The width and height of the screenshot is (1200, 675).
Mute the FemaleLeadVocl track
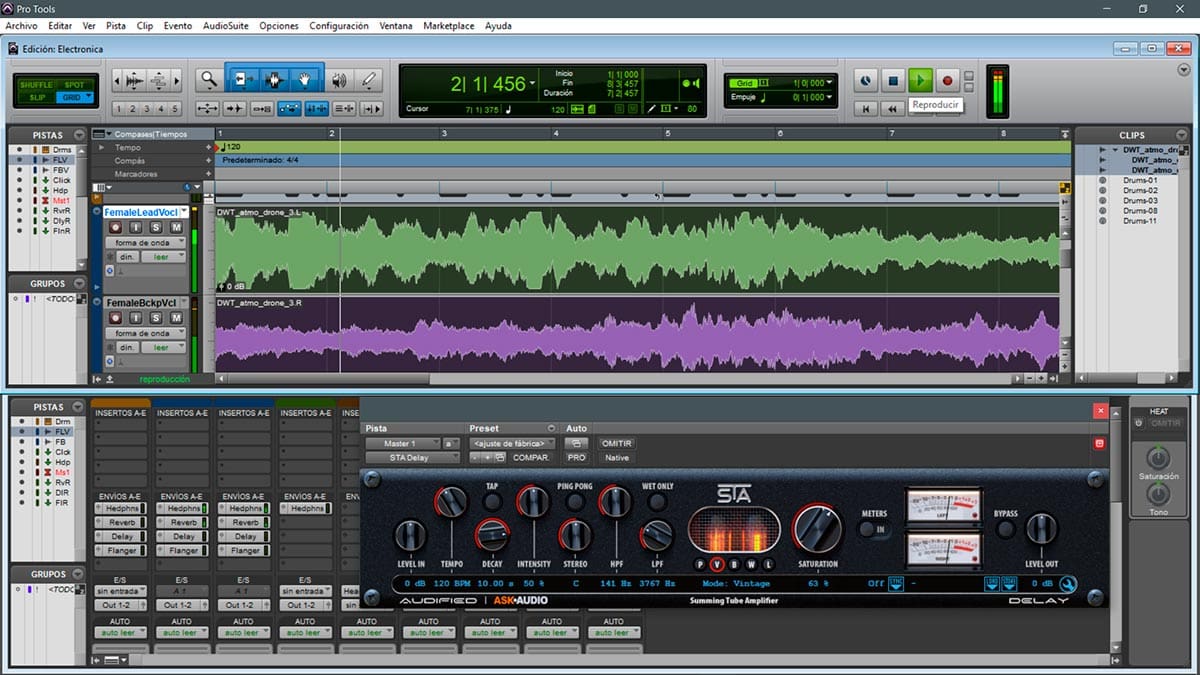(176, 228)
